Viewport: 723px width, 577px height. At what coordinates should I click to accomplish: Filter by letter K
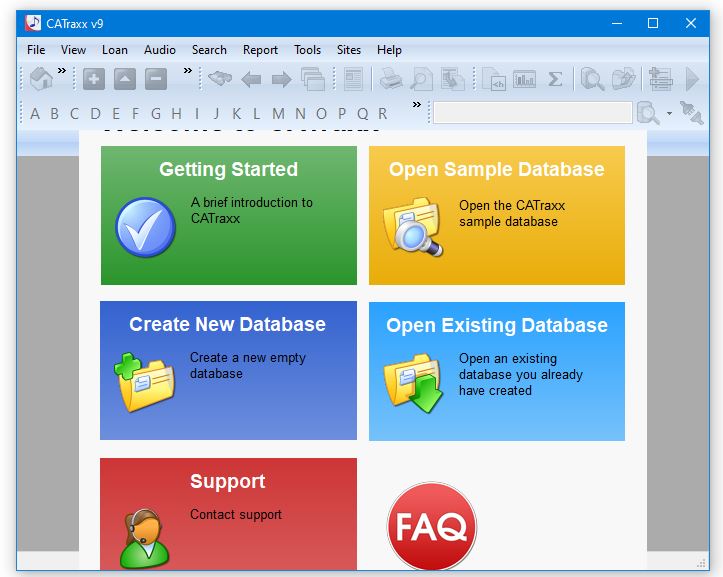point(237,113)
